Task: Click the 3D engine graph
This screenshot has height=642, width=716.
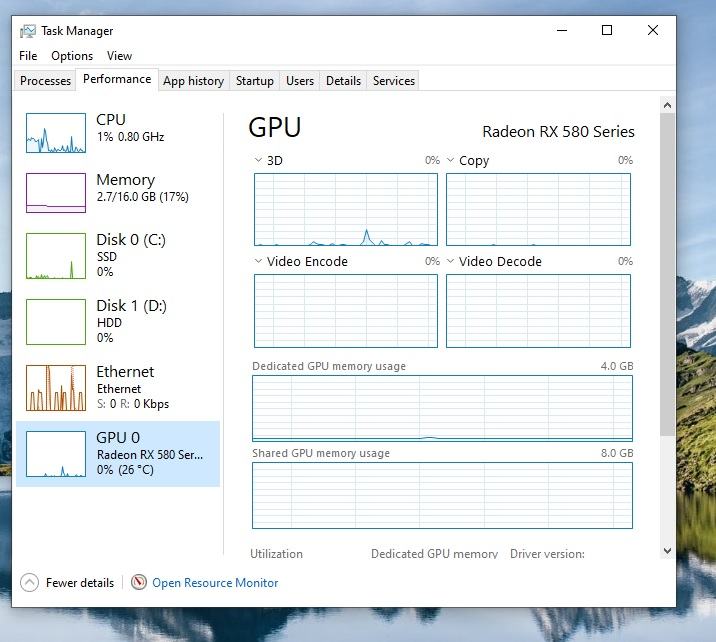Action: [x=346, y=210]
